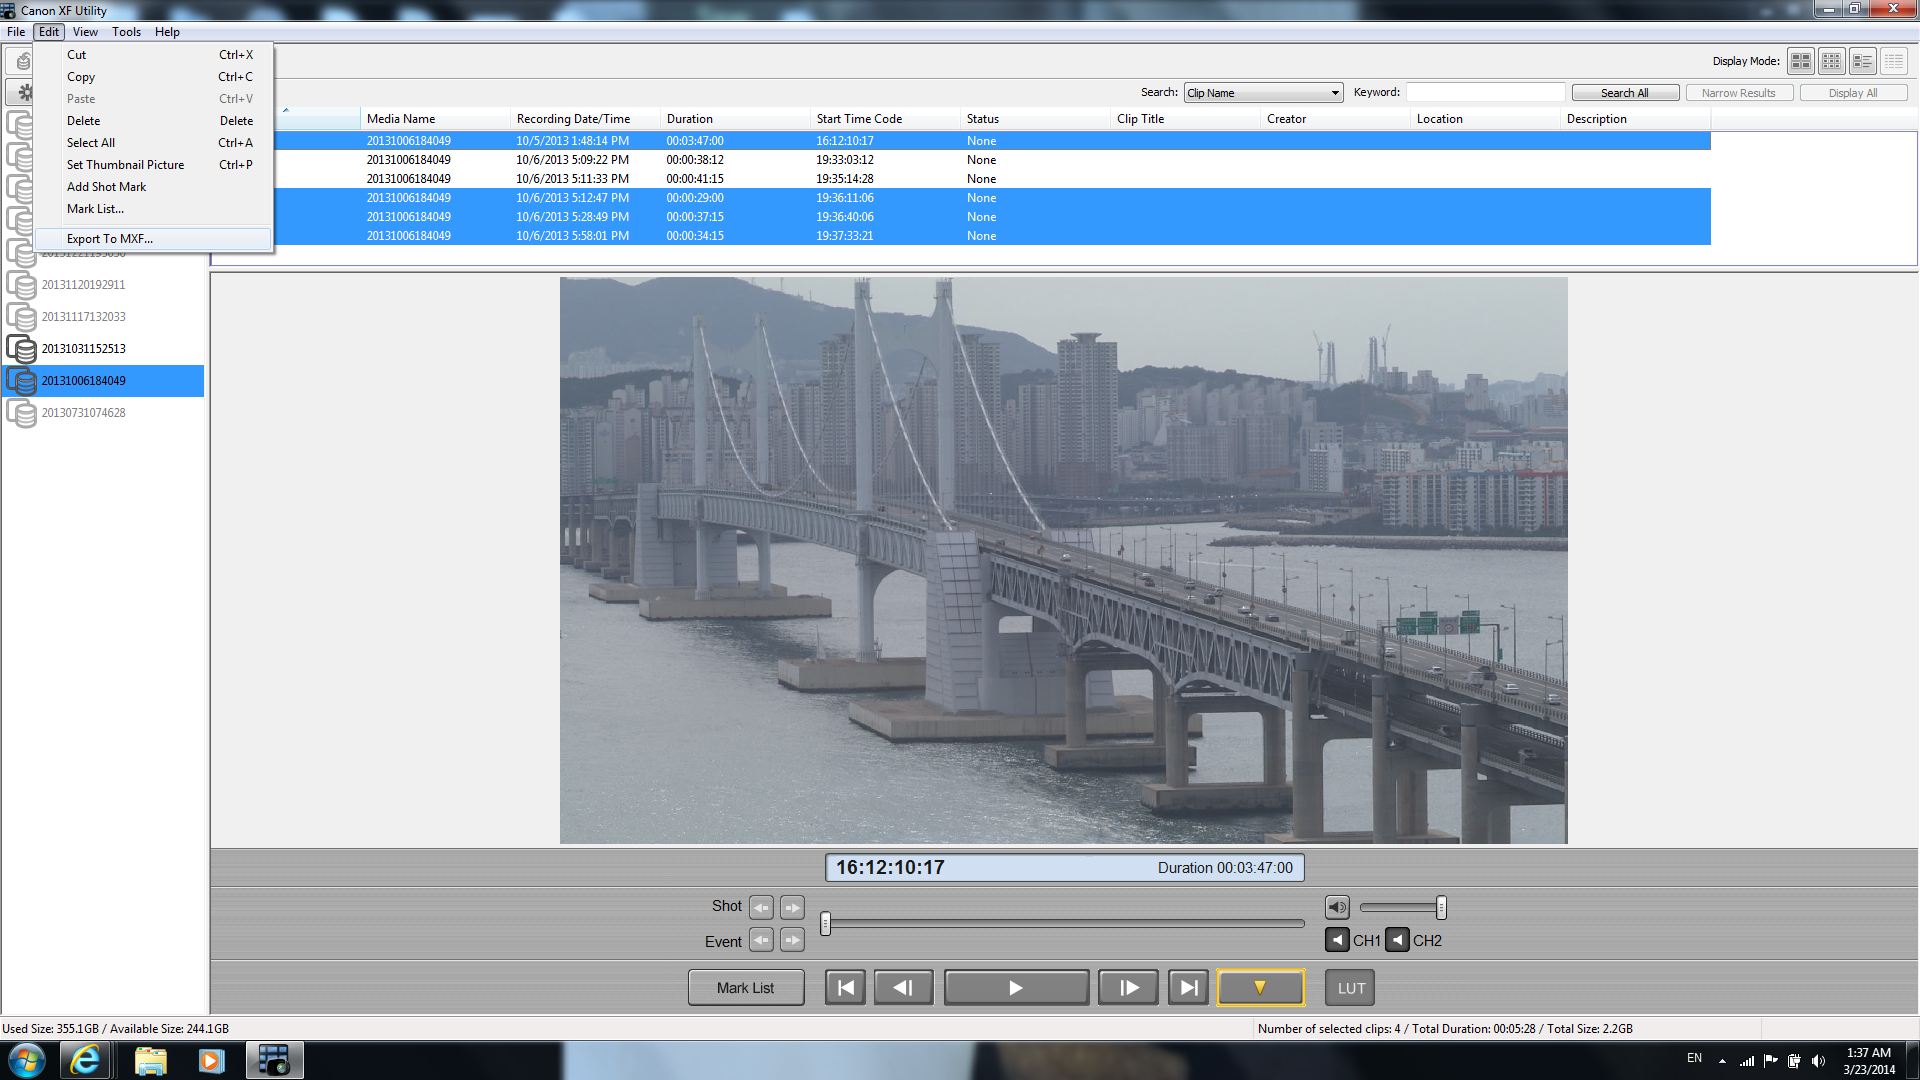
Task: Jump to next event mark
Action: [792, 941]
